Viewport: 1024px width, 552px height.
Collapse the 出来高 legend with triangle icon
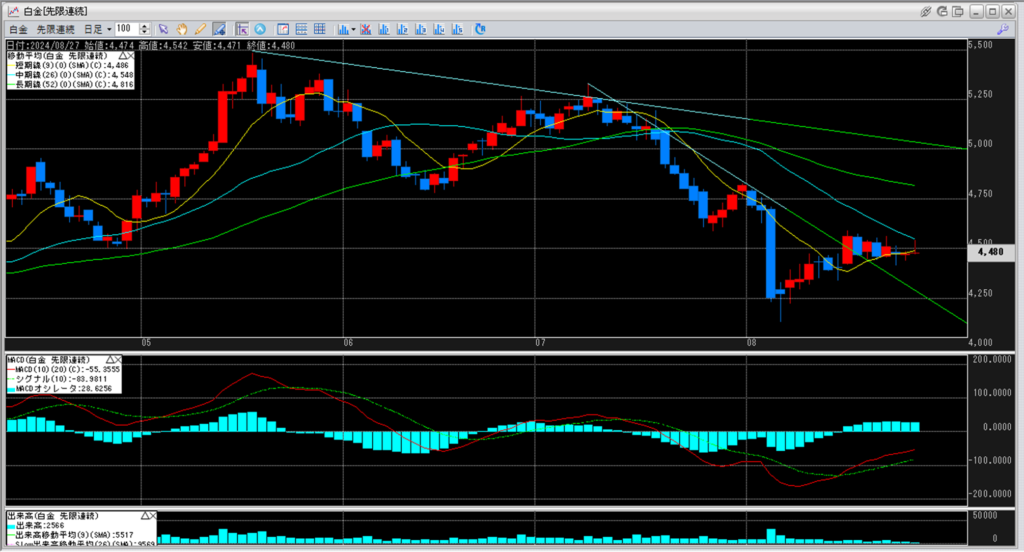145,516
